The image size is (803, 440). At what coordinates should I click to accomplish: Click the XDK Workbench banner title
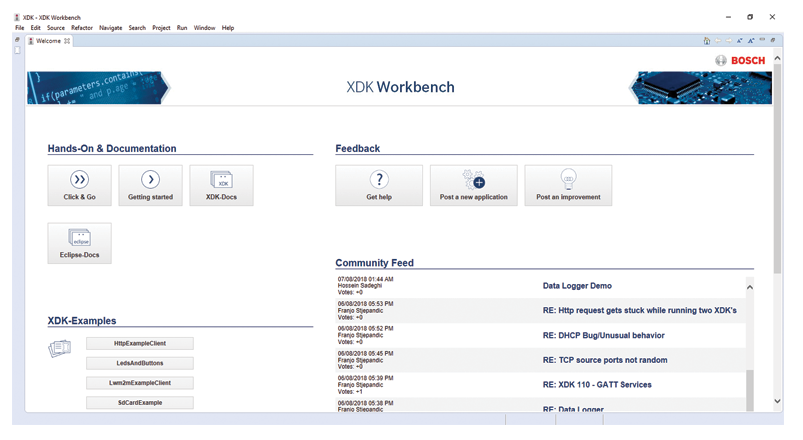(400, 87)
